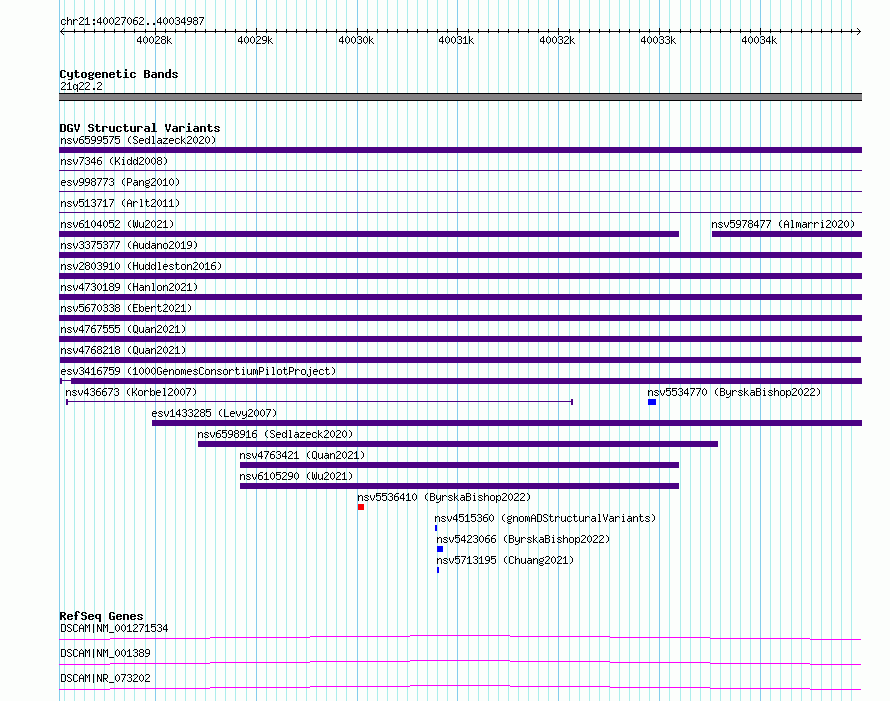Click the esv1433285 purple variant bar
Screen dimensions: 890x701
coord(507,423)
